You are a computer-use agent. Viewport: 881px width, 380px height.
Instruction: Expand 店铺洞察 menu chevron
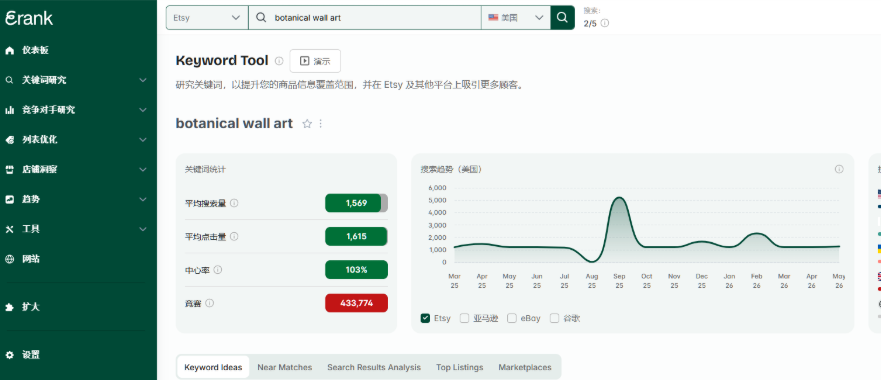click(x=143, y=170)
